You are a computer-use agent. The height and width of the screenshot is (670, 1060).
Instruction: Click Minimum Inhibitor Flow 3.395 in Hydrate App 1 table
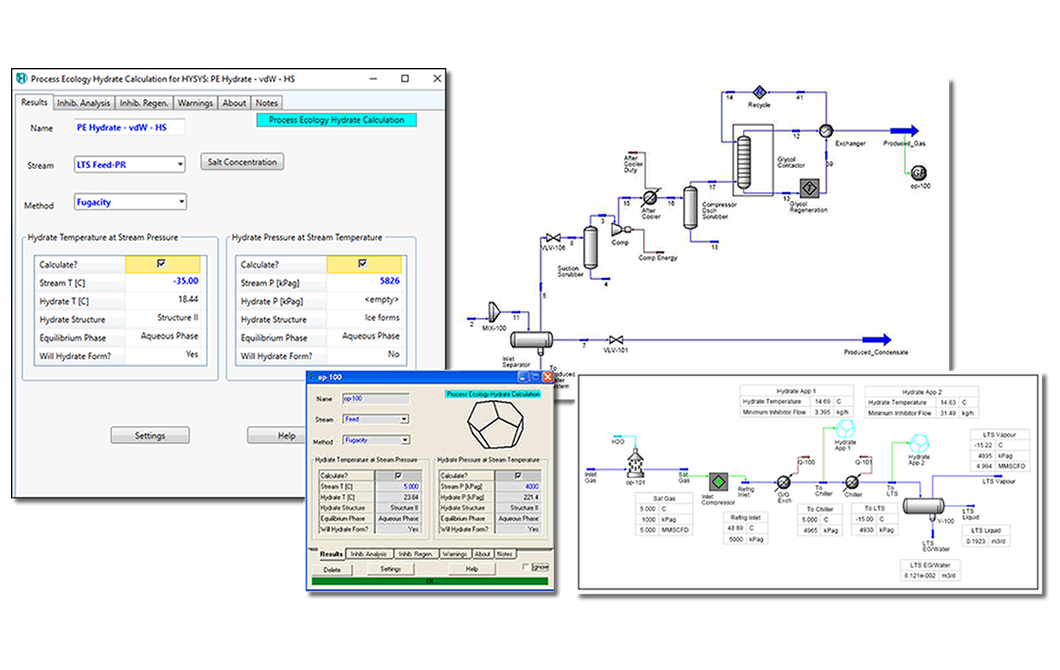822,412
